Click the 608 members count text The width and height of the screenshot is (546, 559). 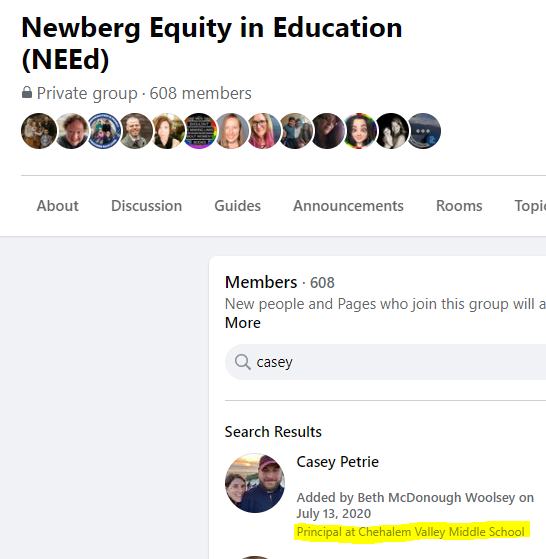click(200, 93)
